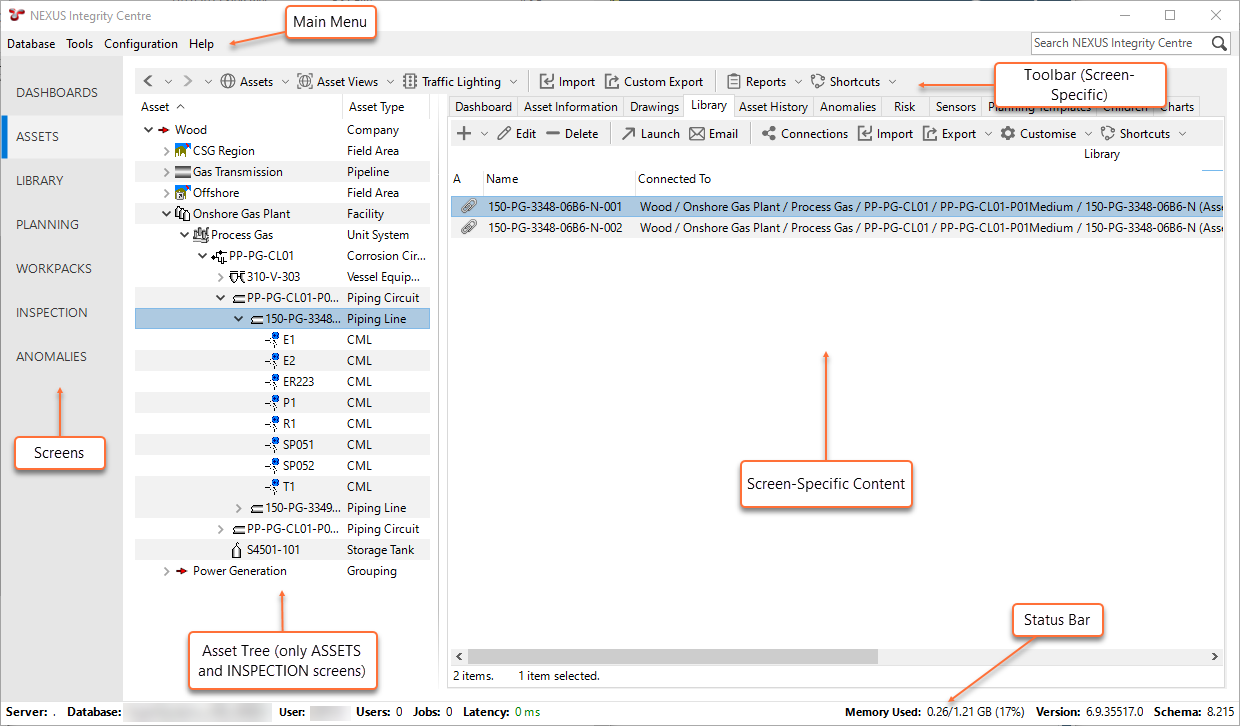Image resolution: width=1240 pixels, height=726 pixels.
Task: Email the selected document
Action: coord(714,133)
